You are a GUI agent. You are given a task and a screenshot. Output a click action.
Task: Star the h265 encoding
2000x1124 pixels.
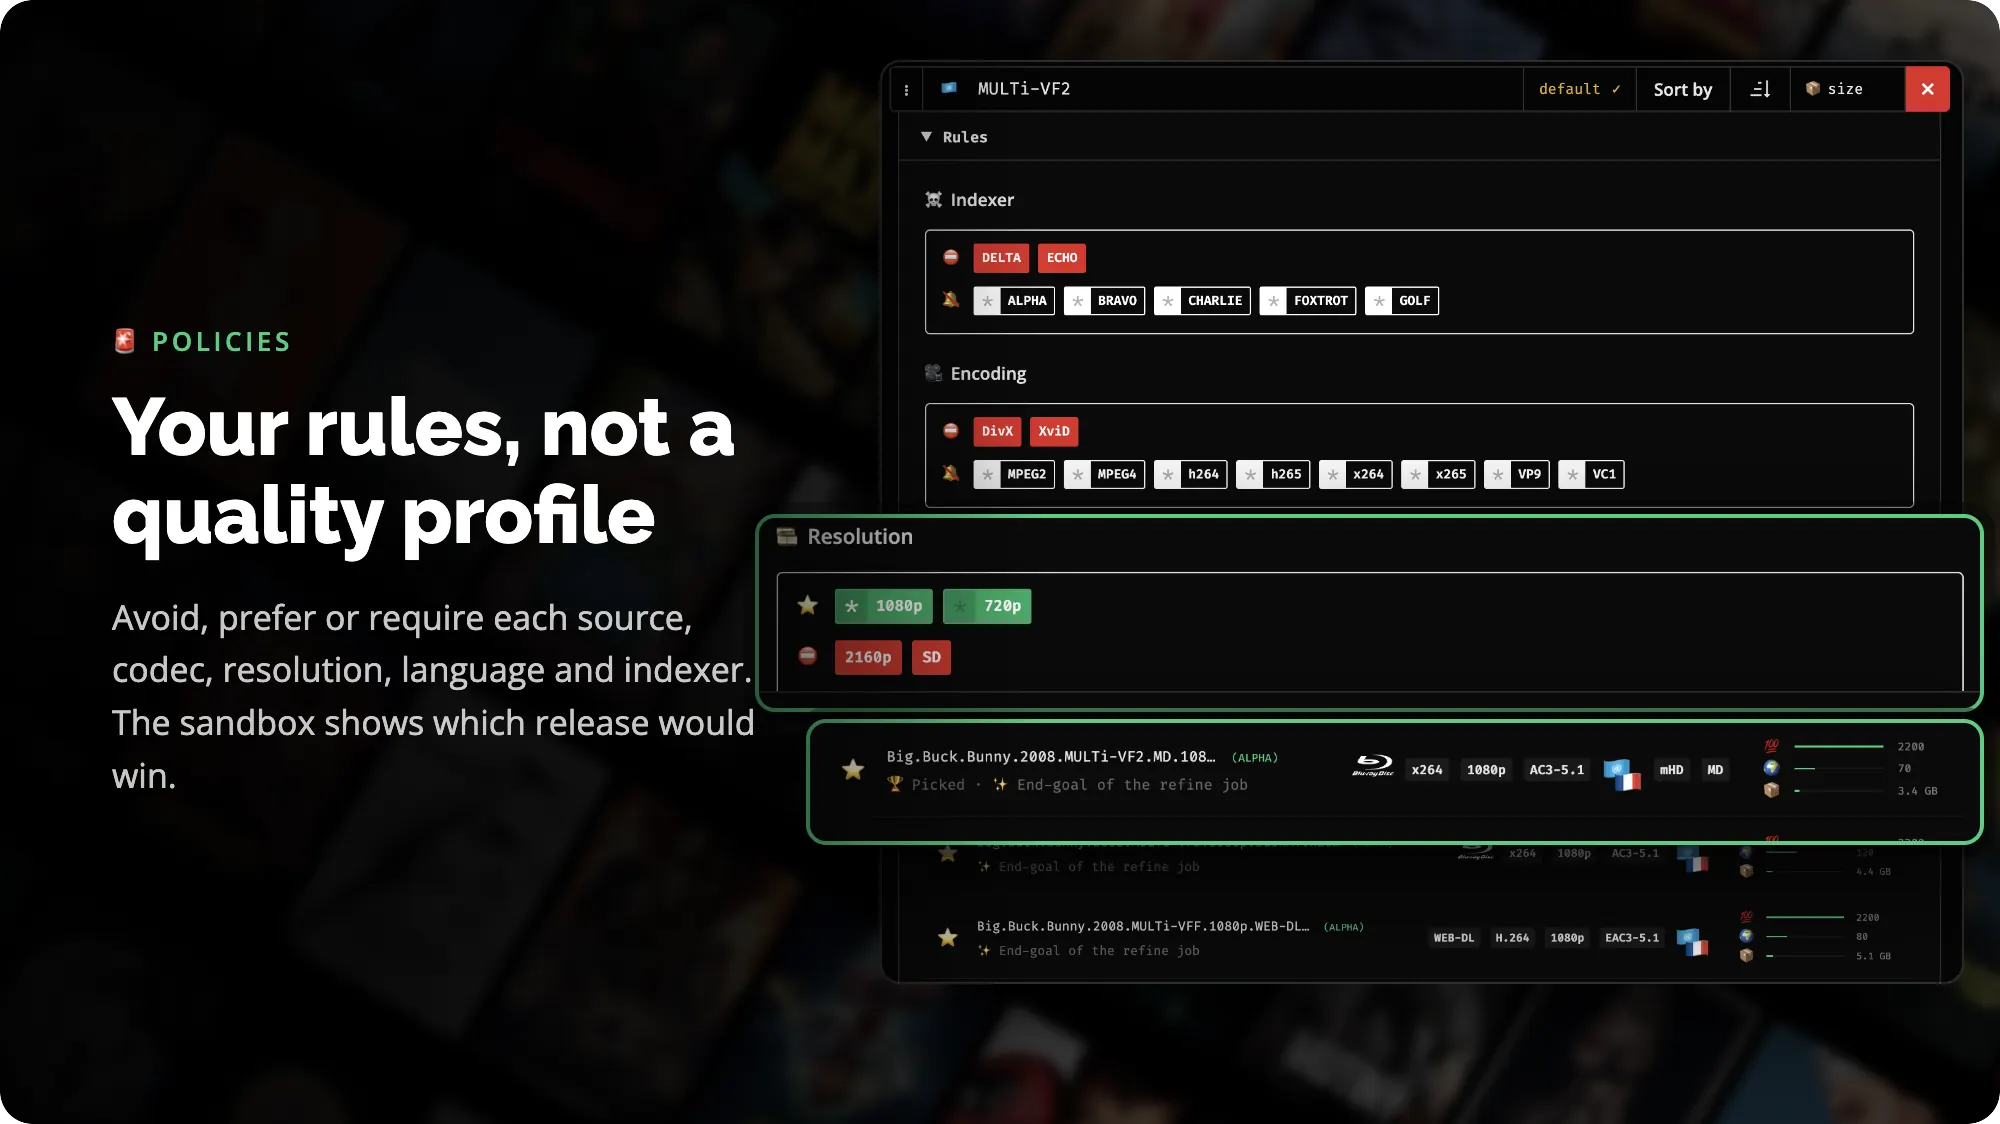[x=1250, y=474]
